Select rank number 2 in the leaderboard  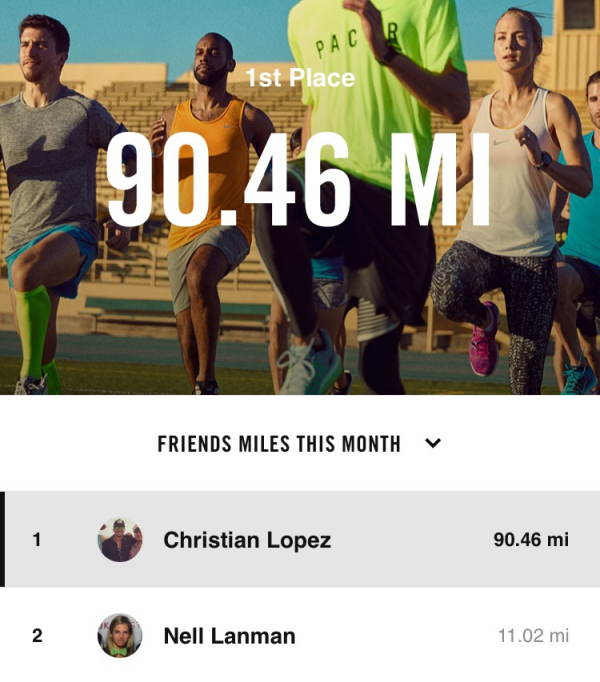[x=37, y=635]
